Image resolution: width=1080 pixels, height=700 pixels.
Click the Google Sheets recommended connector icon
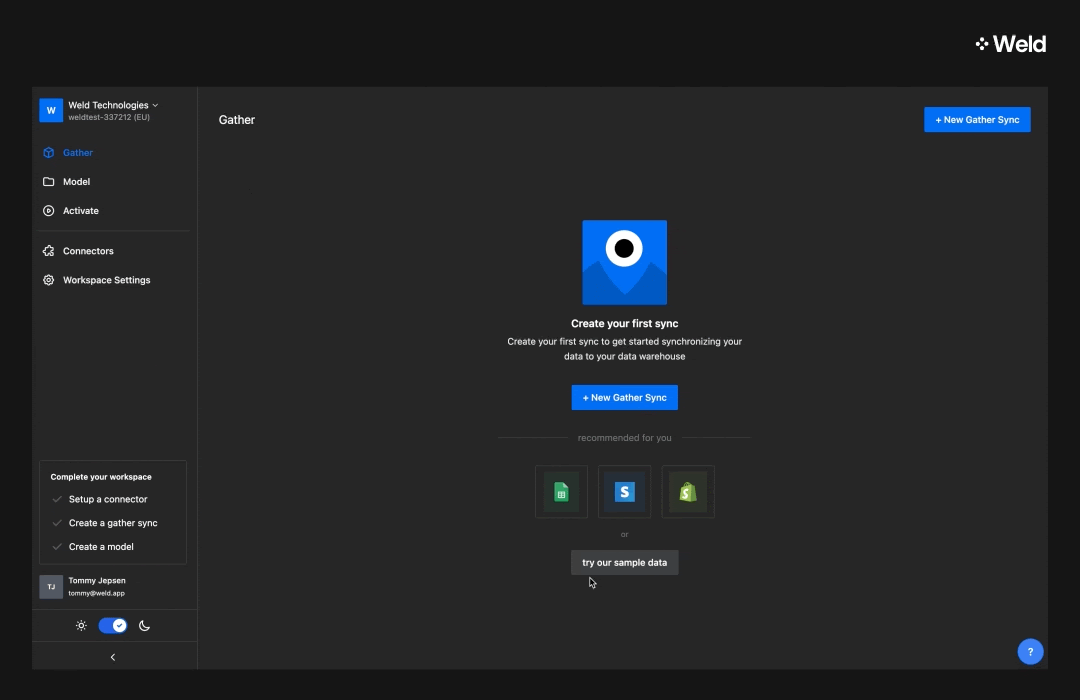pyautogui.click(x=561, y=492)
